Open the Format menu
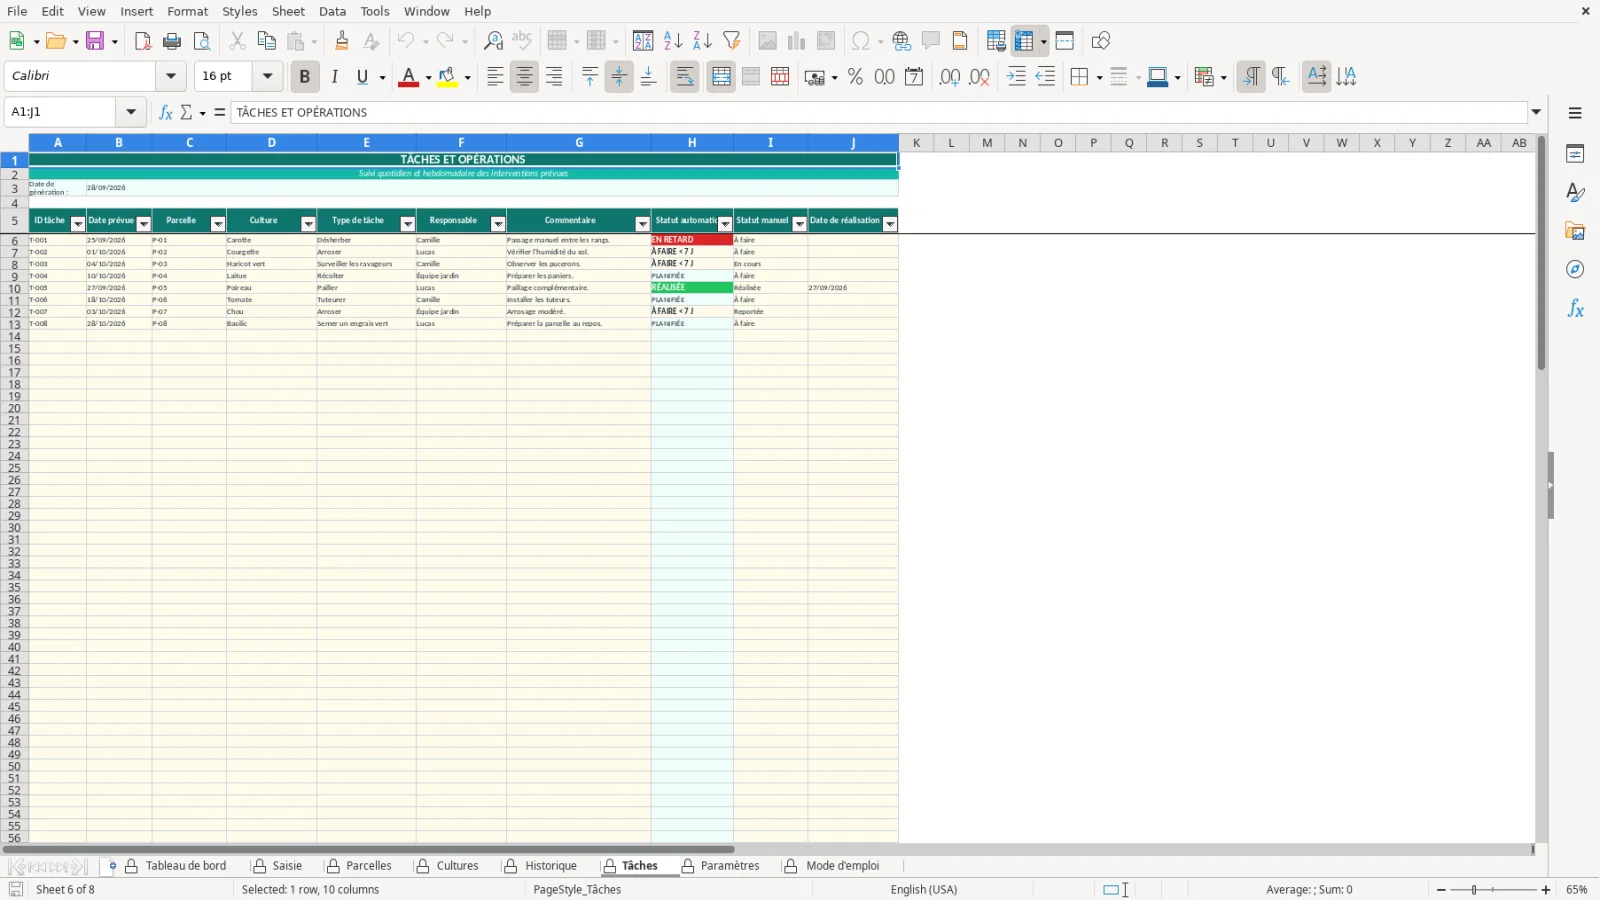This screenshot has width=1600, height=900. point(188,11)
